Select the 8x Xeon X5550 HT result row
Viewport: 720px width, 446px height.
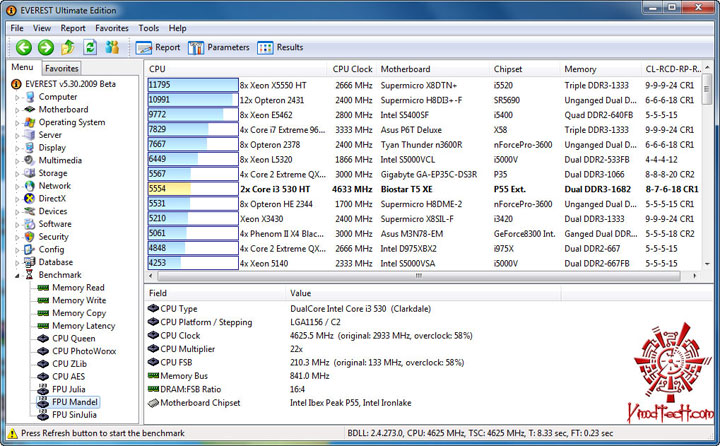coord(424,85)
